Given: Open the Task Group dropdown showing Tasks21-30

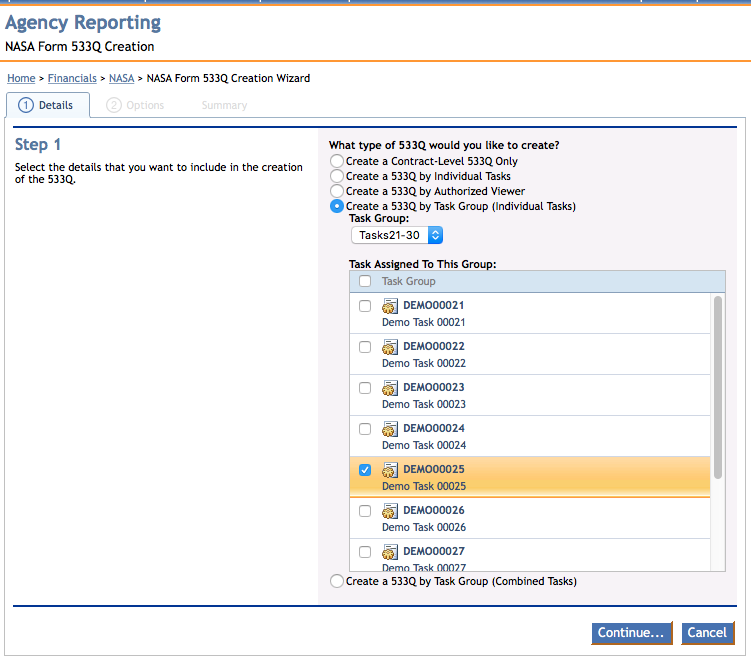Looking at the screenshot, I should [x=396, y=235].
